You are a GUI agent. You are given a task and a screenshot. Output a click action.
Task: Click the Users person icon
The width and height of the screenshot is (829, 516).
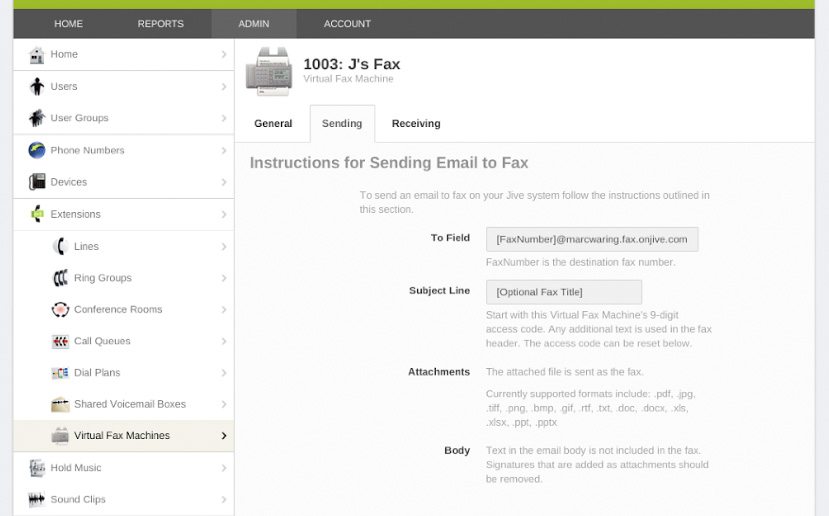tap(36, 86)
